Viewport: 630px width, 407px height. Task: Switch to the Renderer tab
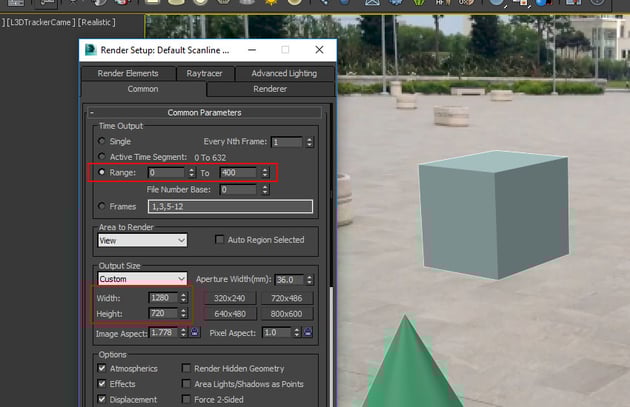(270, 89)
